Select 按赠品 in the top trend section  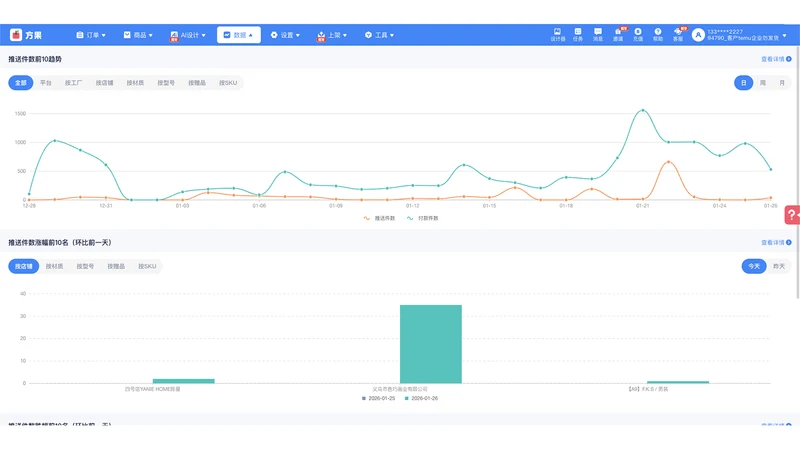[197, 83]
